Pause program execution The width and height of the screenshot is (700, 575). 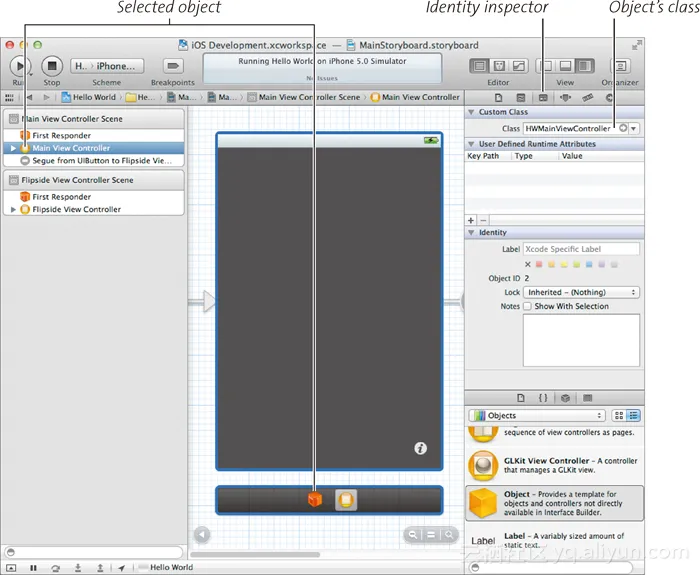[33, 568]
